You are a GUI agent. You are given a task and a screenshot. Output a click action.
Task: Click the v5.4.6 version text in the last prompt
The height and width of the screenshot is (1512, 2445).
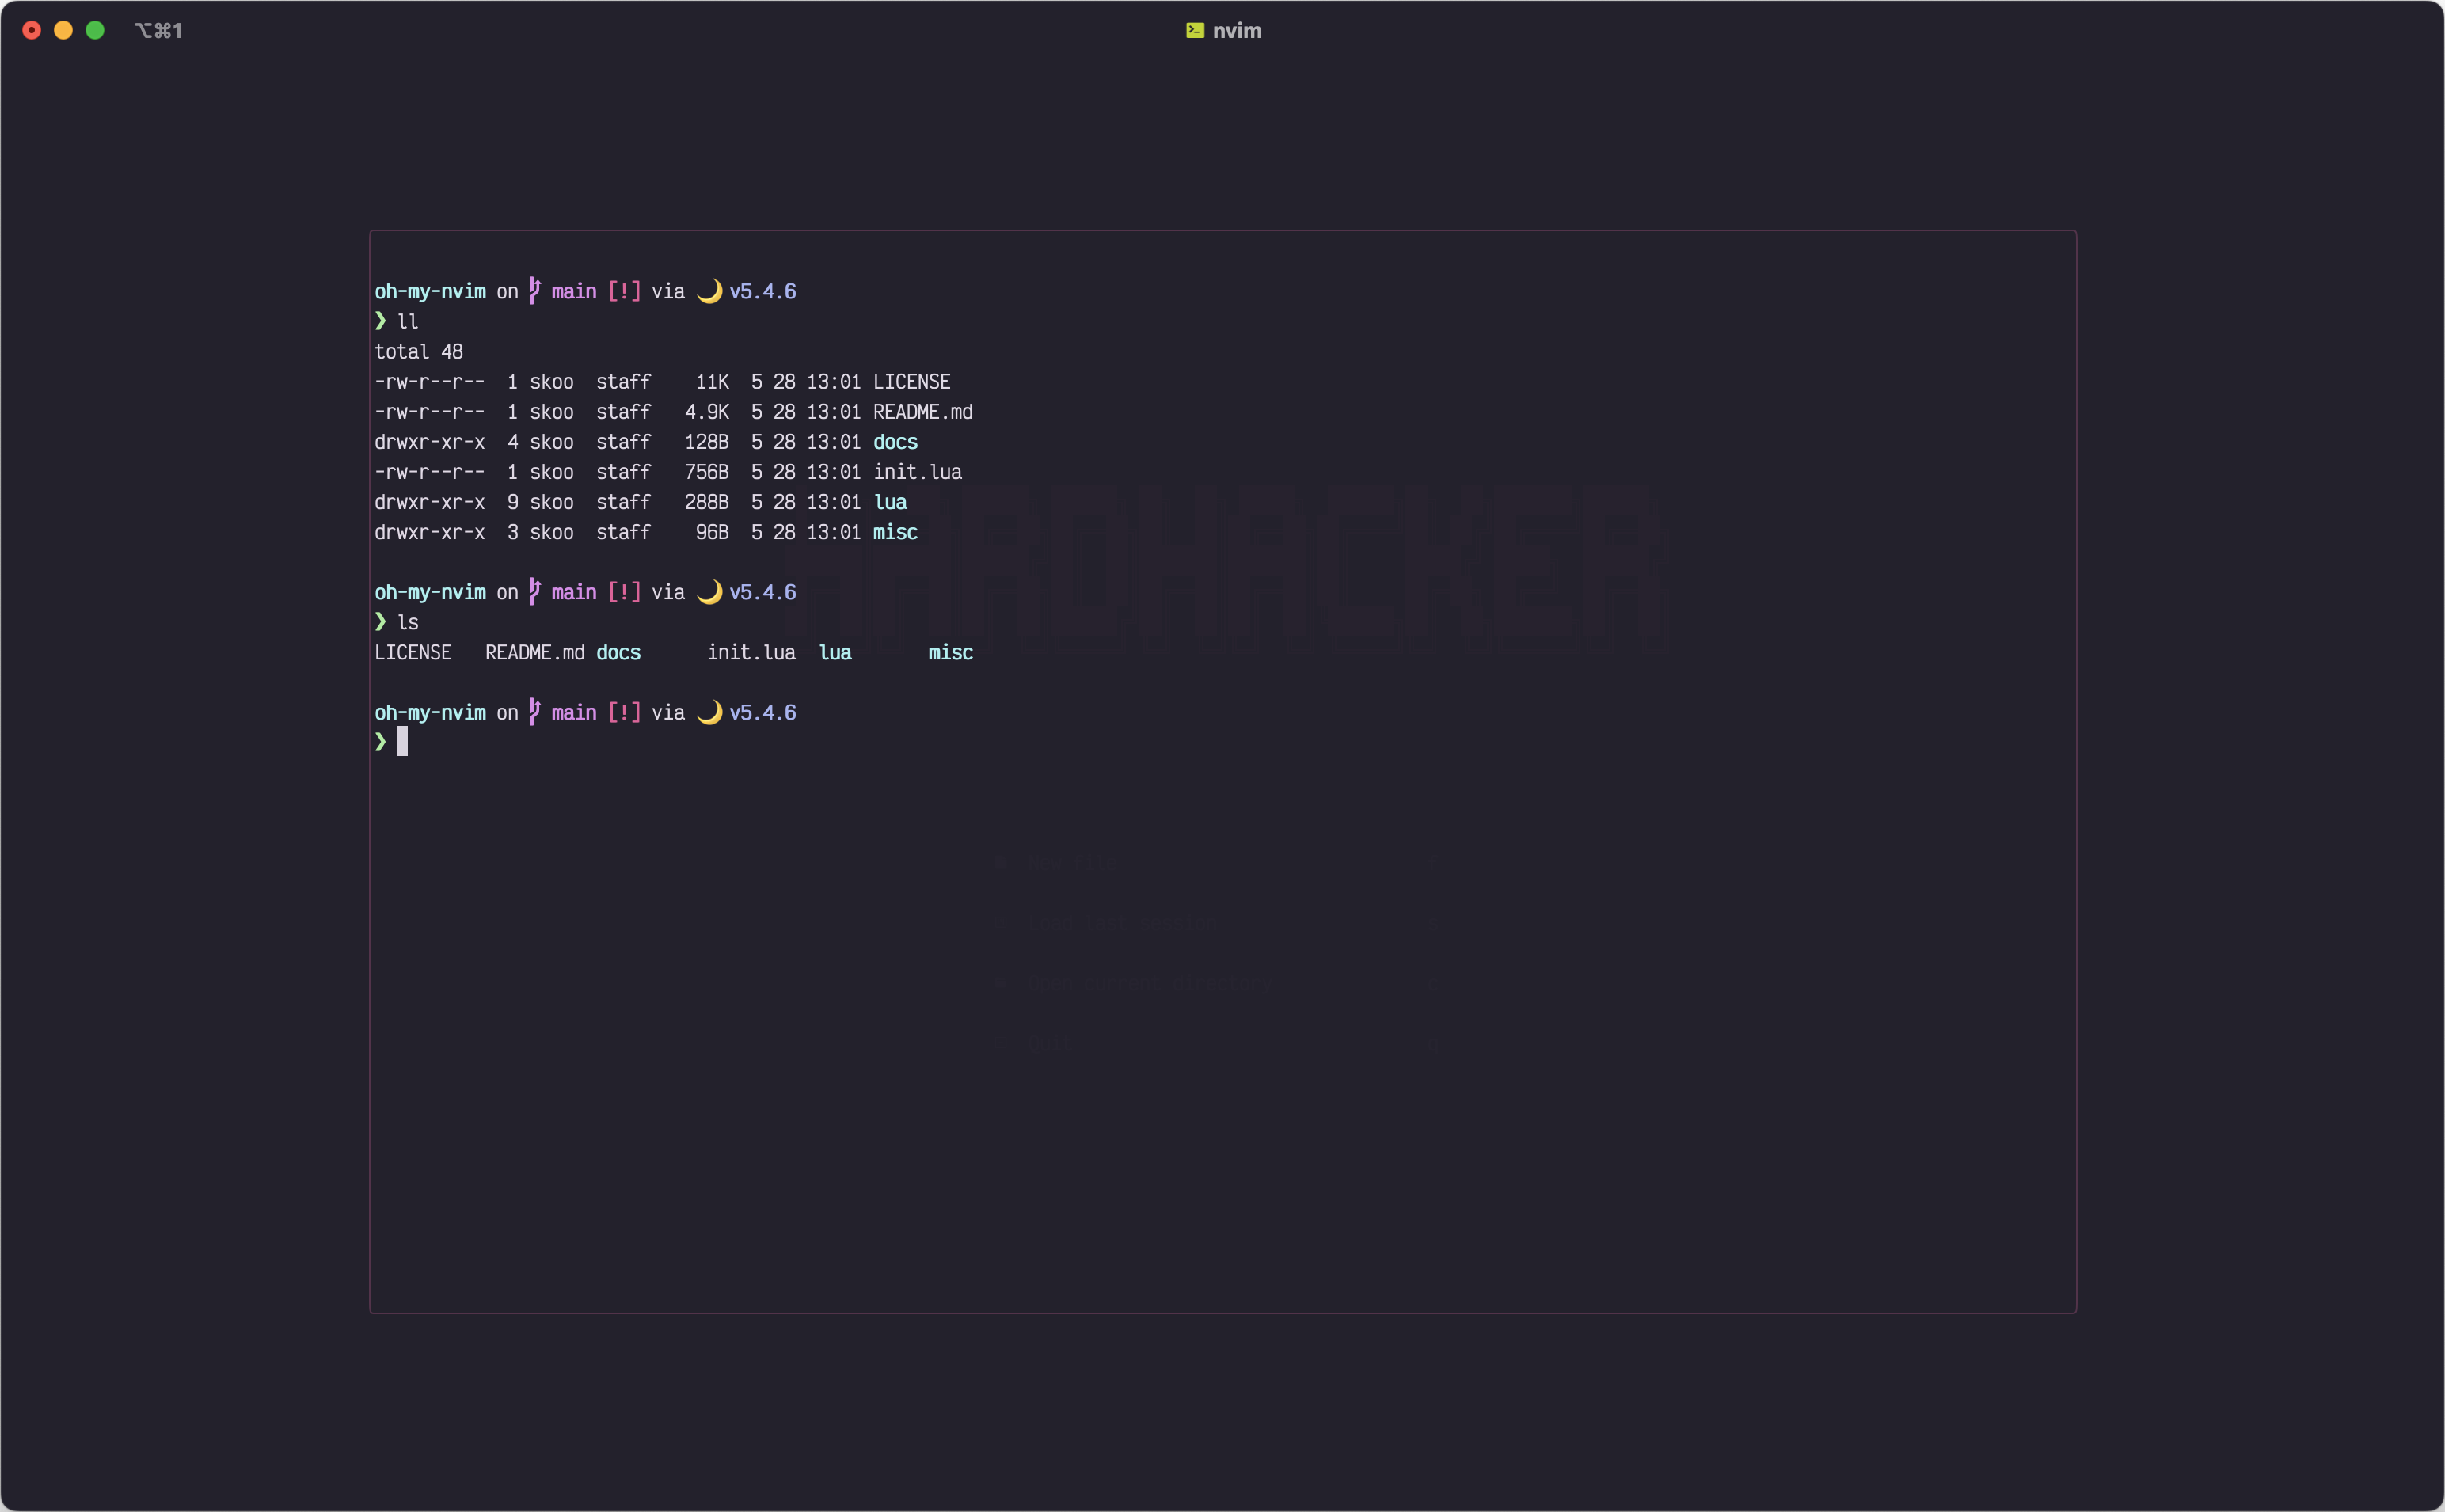pos(762,712)
